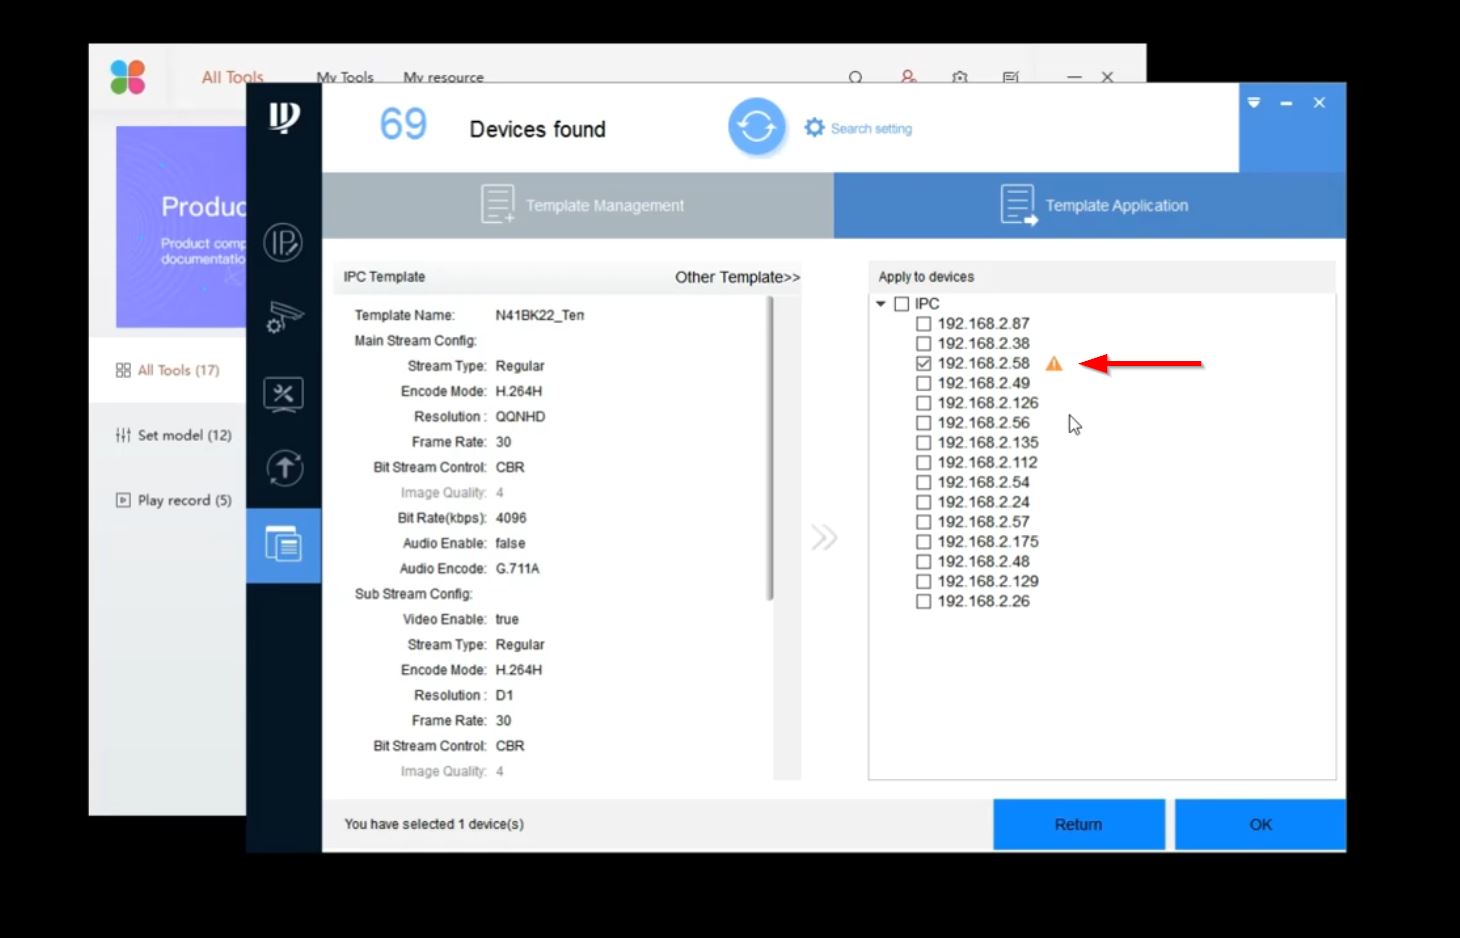This screenshot has height=938, width=1460.
Task: Select the highlighted template sidebar icon
Action: [x=284, y=544]
